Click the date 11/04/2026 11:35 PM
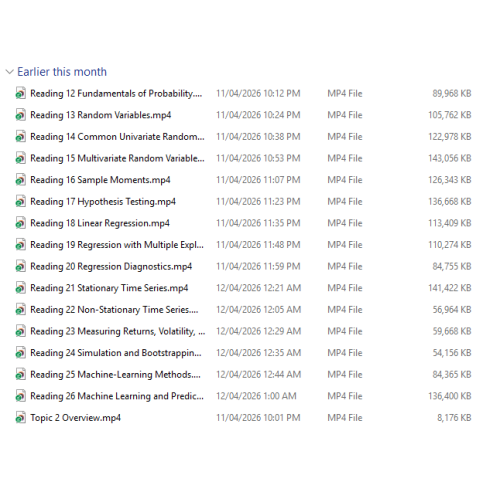Screen dimensions: 500x500 coord(258,223)
